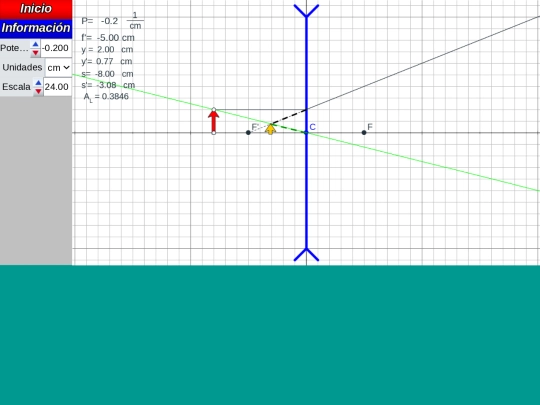This screenshot has width=540, height=405.
Task: Click the top diverging lens arrowhead
Action: [x=306, y=11]
